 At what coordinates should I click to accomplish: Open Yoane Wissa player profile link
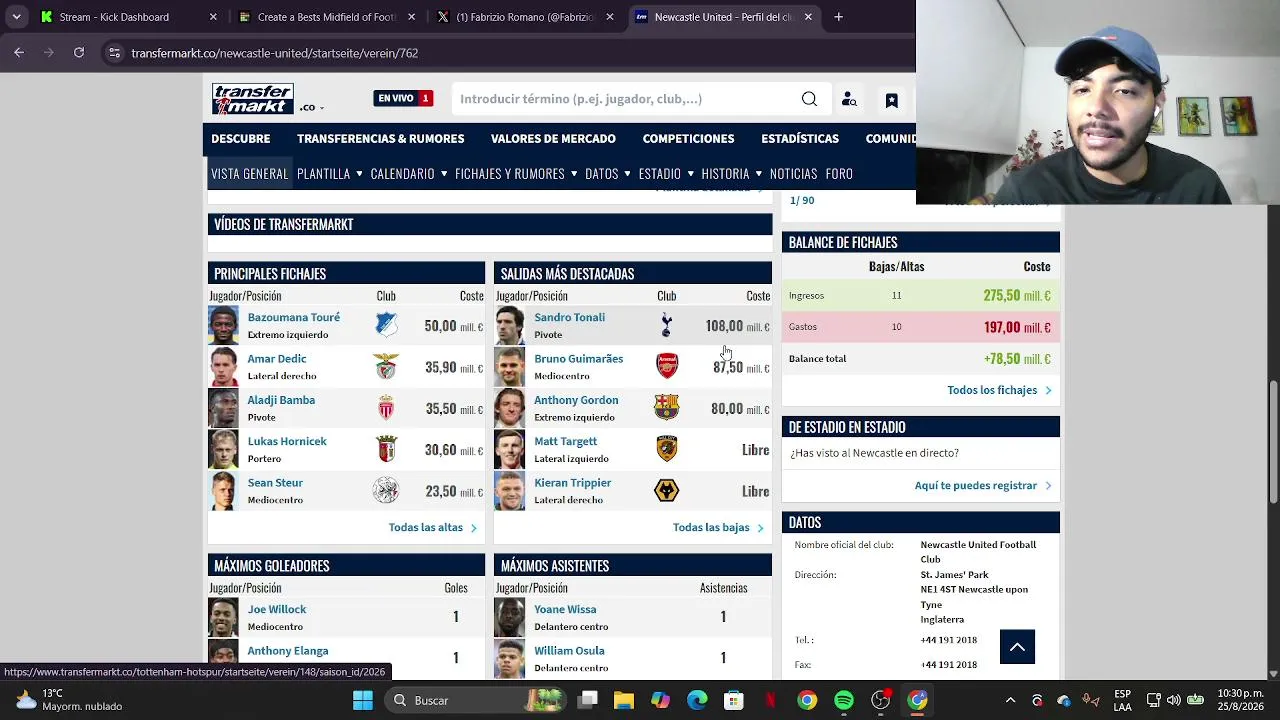[565, 609]
